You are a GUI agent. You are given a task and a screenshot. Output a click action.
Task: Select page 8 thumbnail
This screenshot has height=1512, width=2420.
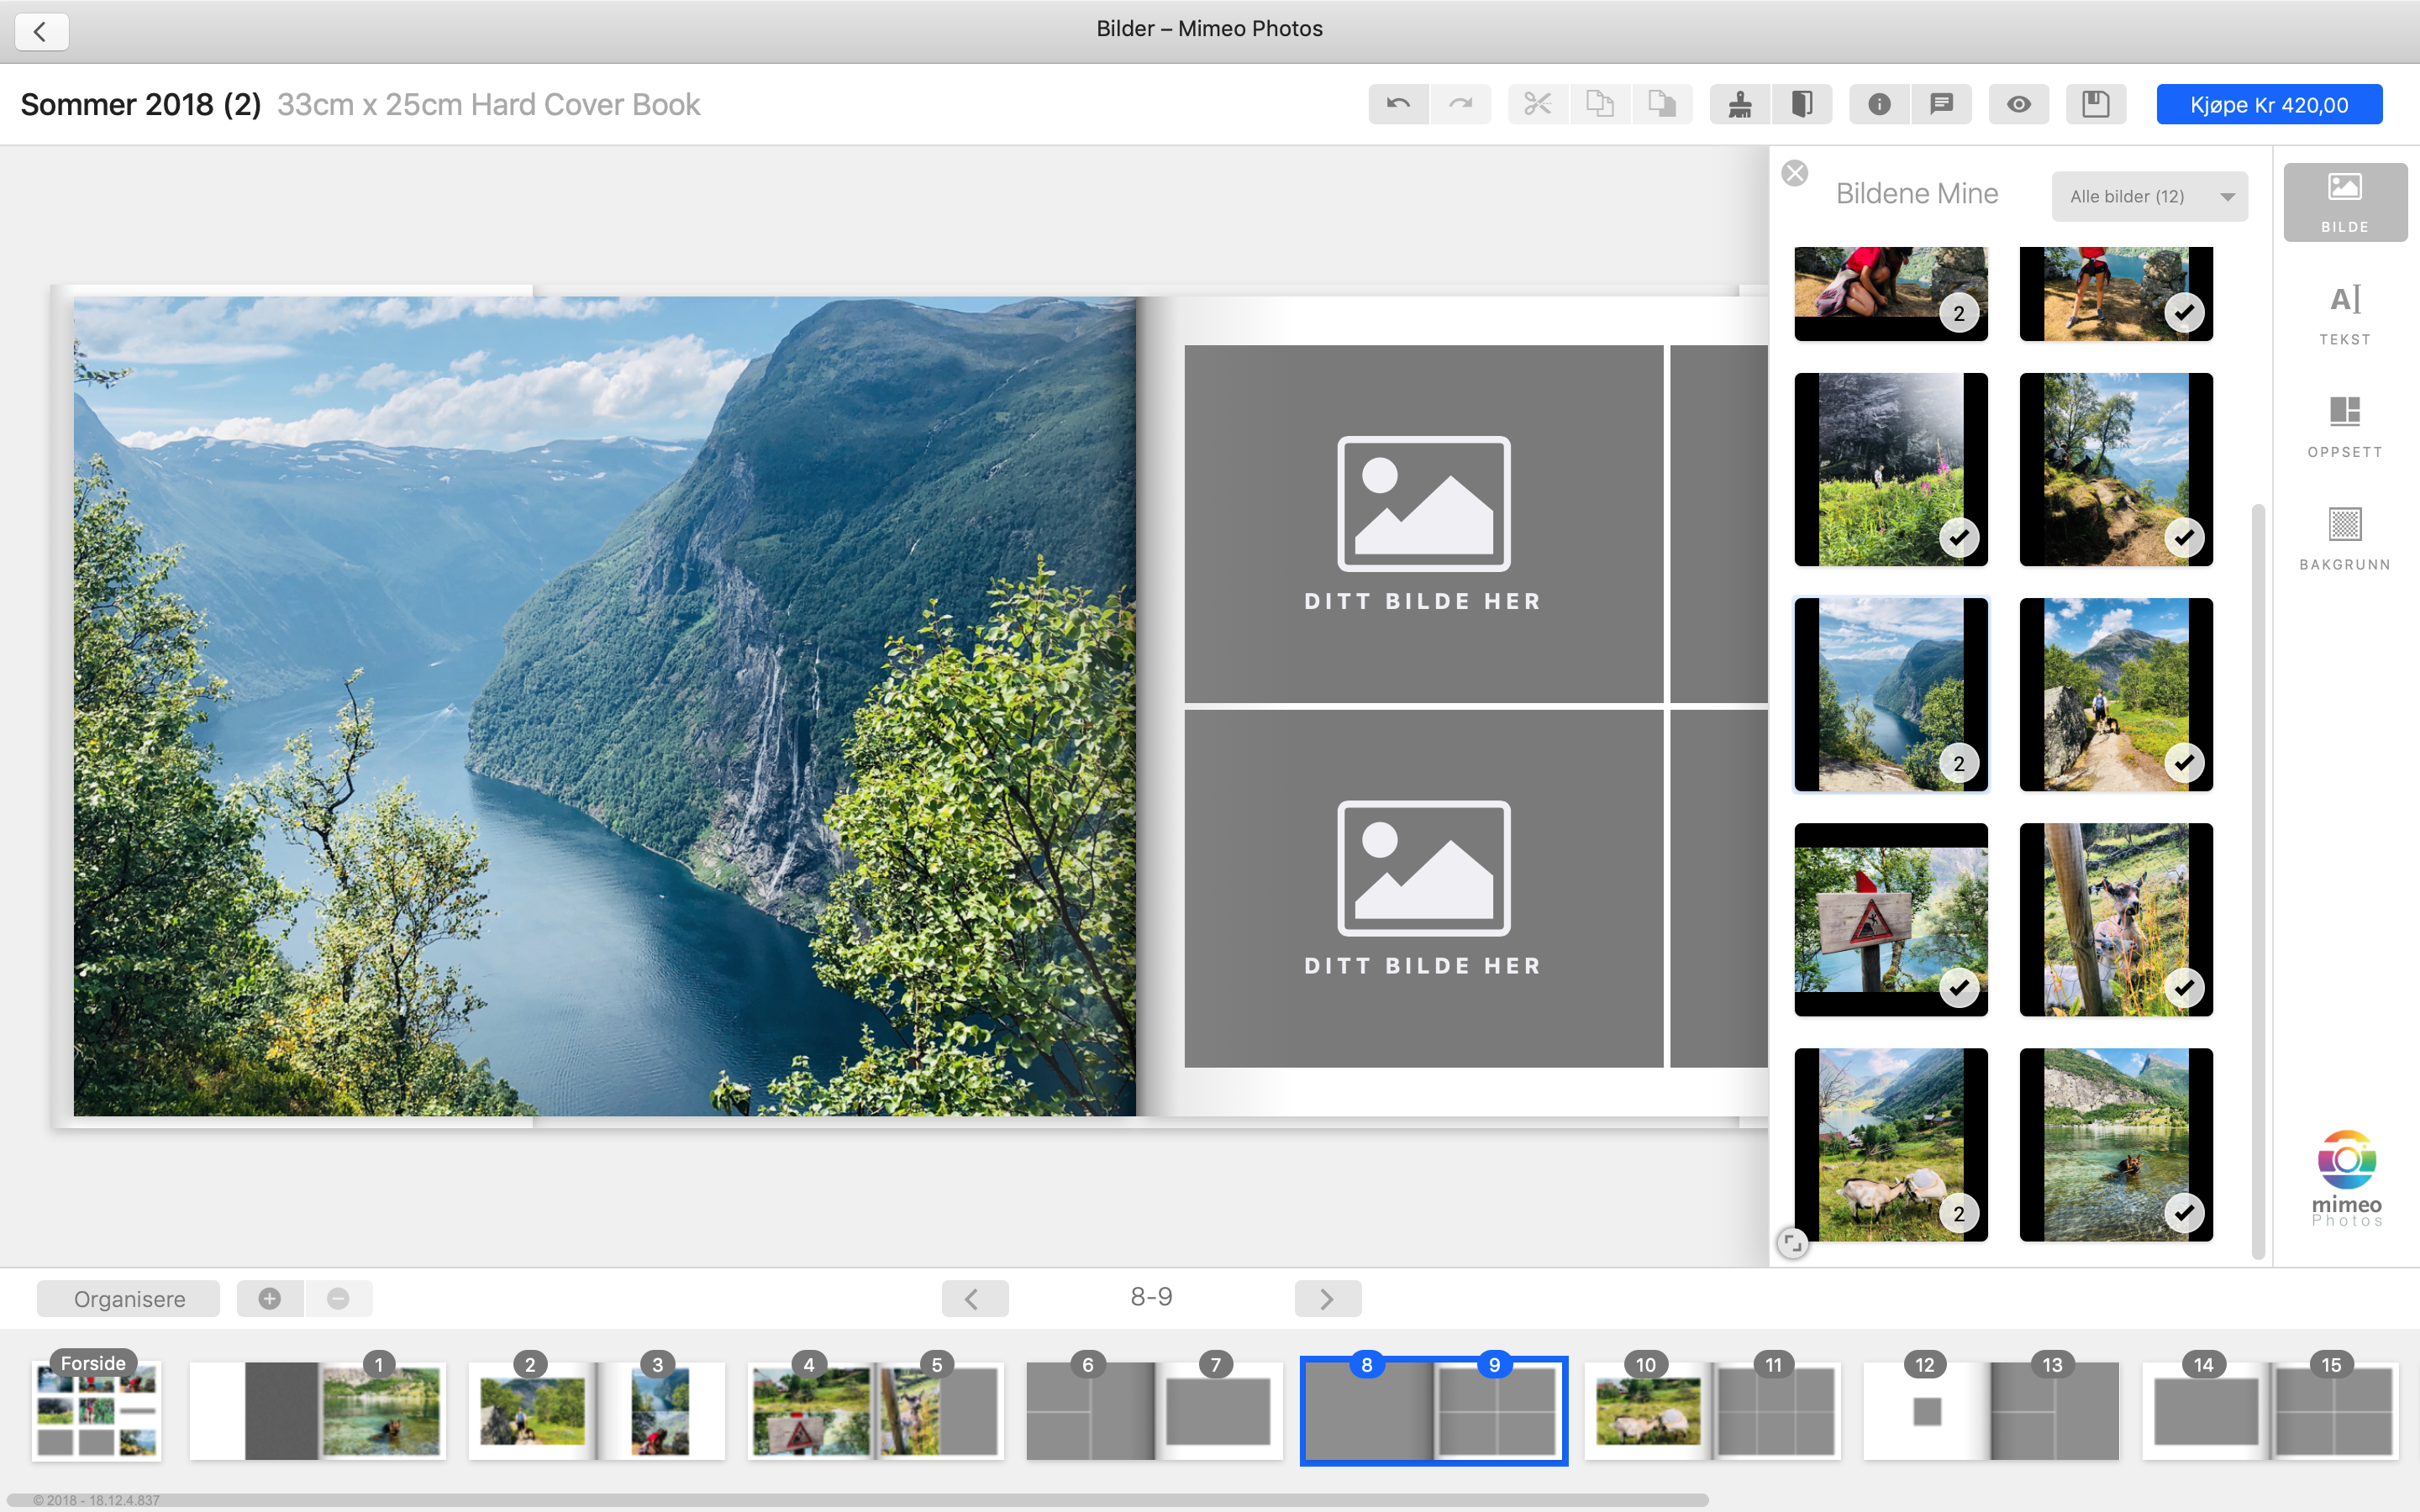click(1369, 1410)
